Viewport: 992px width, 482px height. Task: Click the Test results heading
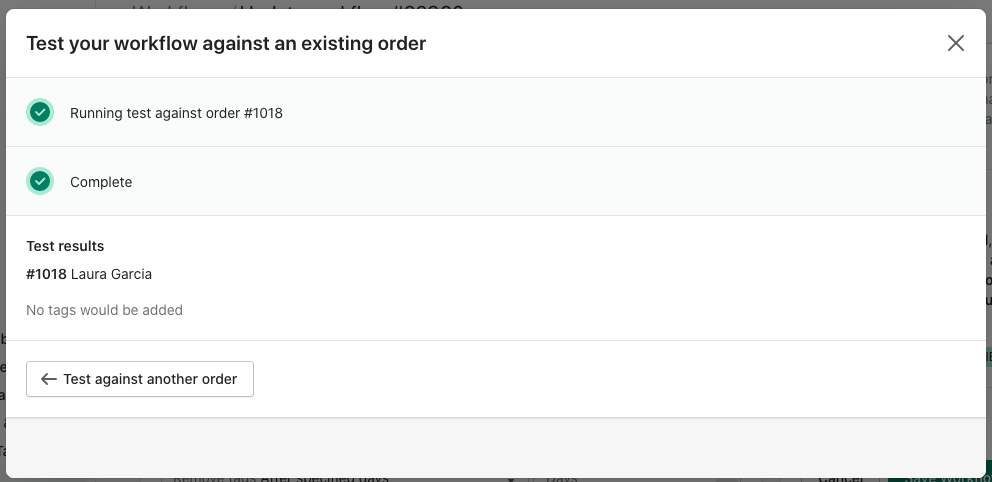click(65, 246)
